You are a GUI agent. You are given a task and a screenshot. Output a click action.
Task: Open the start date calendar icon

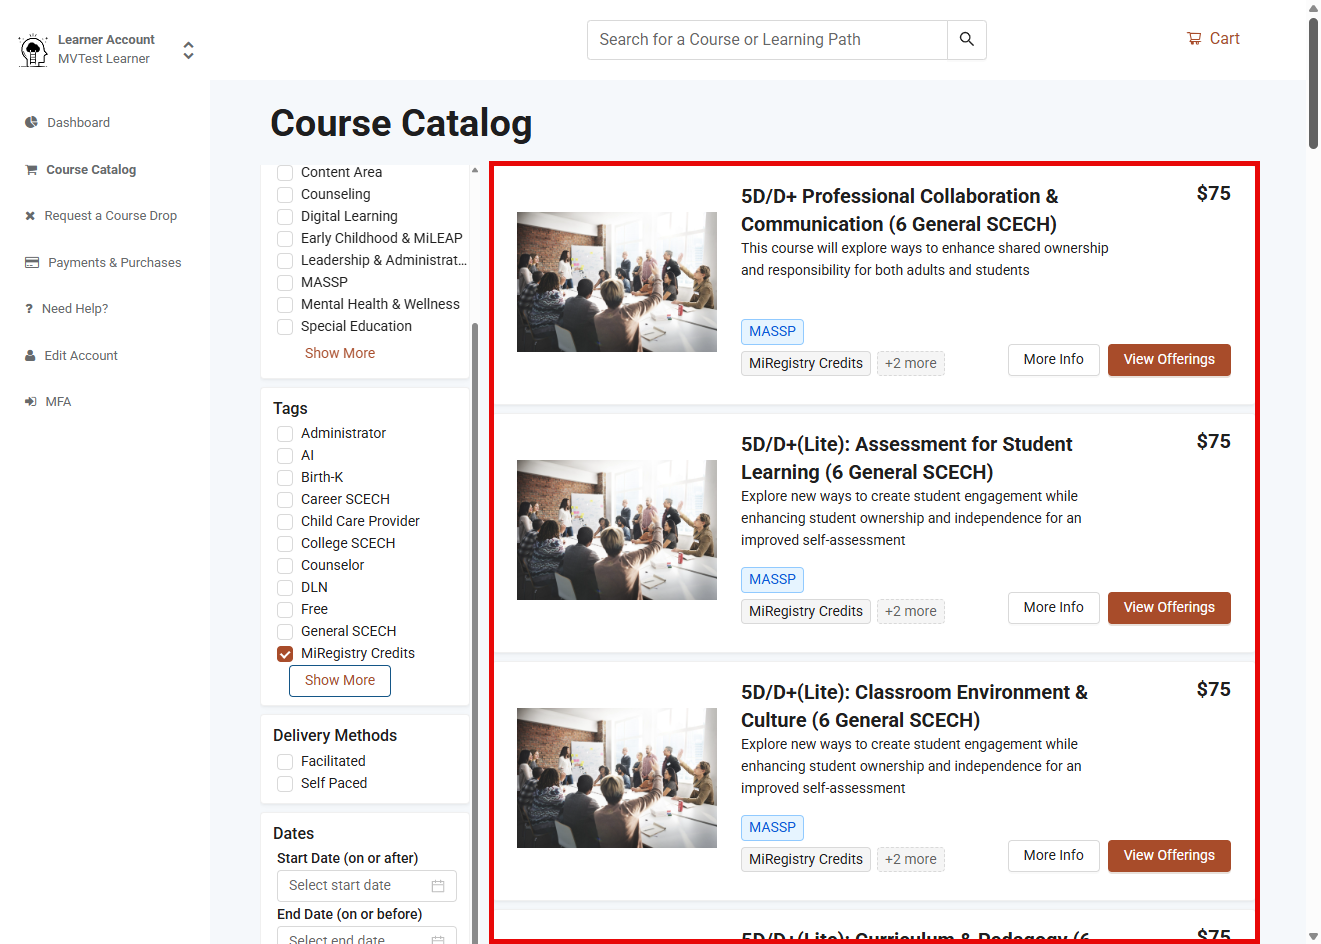coord(438,886)
